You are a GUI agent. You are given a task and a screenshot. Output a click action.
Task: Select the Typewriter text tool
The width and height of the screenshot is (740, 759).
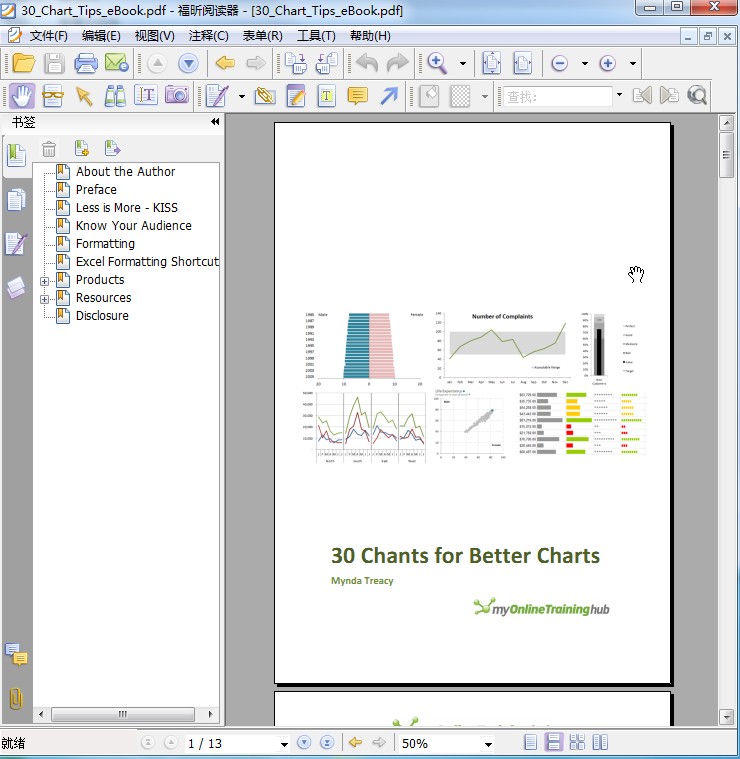click(326, 96)
